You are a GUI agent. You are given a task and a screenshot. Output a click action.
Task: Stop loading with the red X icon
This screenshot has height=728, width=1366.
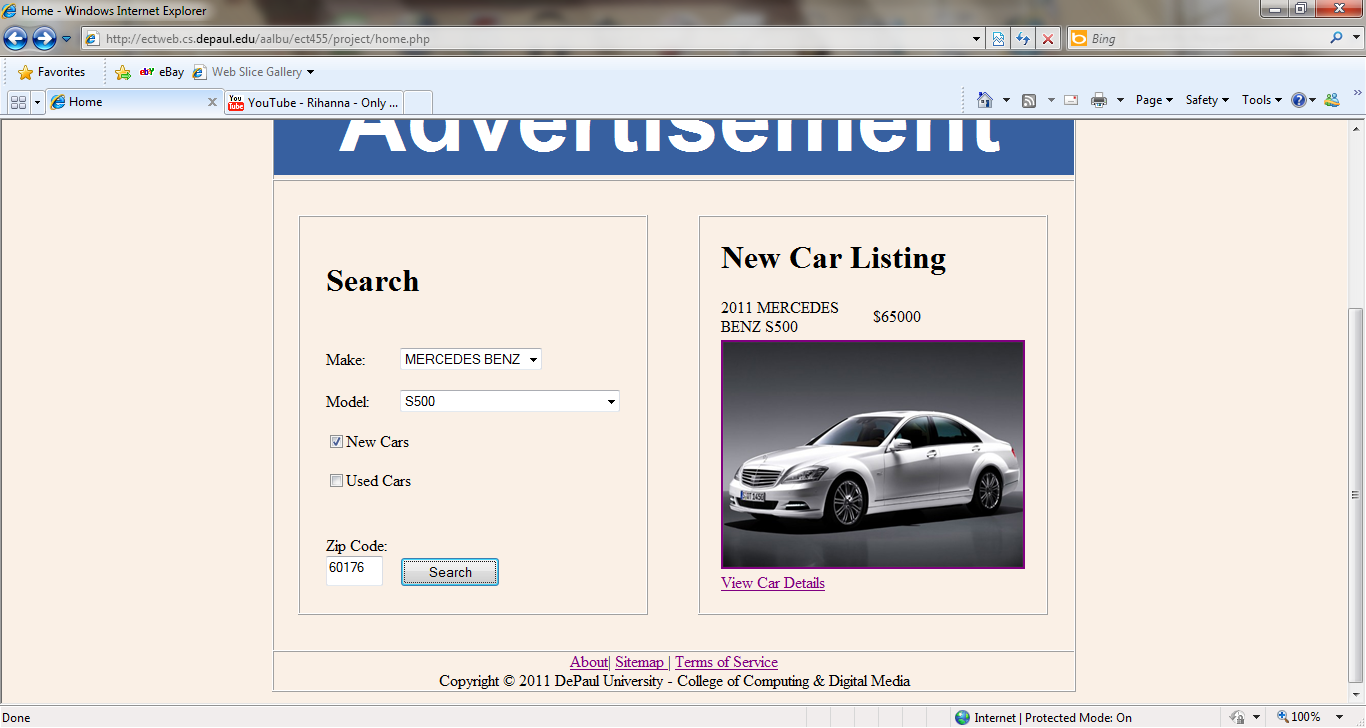1047,39
